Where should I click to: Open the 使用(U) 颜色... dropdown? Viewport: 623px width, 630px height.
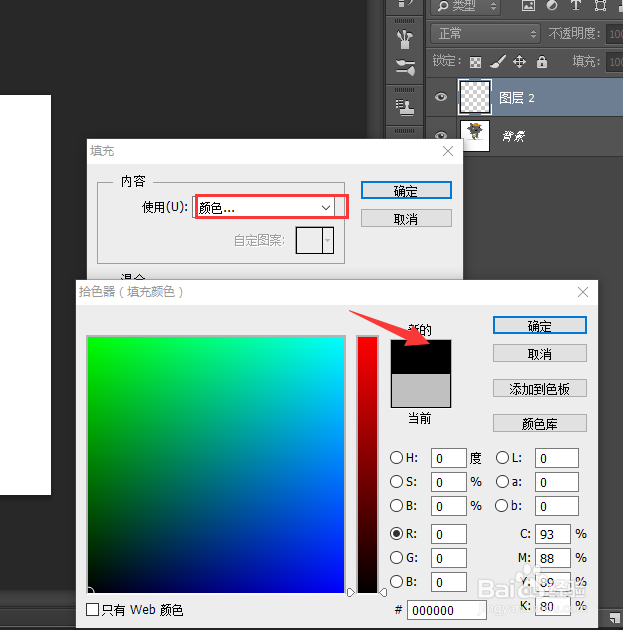pyautogui.click(x=265, y=208)
